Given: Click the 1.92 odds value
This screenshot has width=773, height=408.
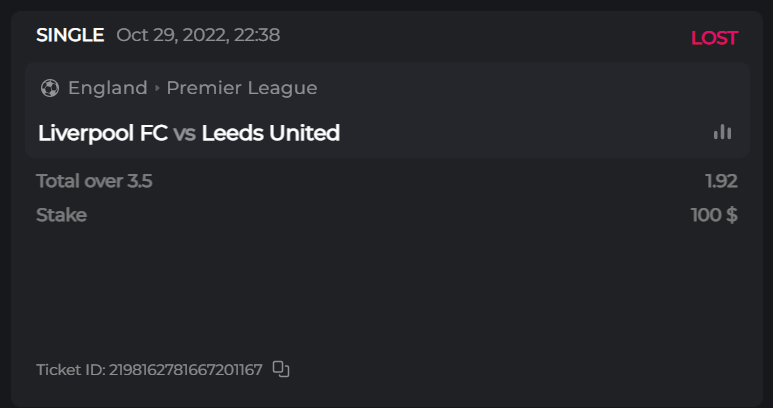Looking at the screenshot, I should [x=720, y=181].
